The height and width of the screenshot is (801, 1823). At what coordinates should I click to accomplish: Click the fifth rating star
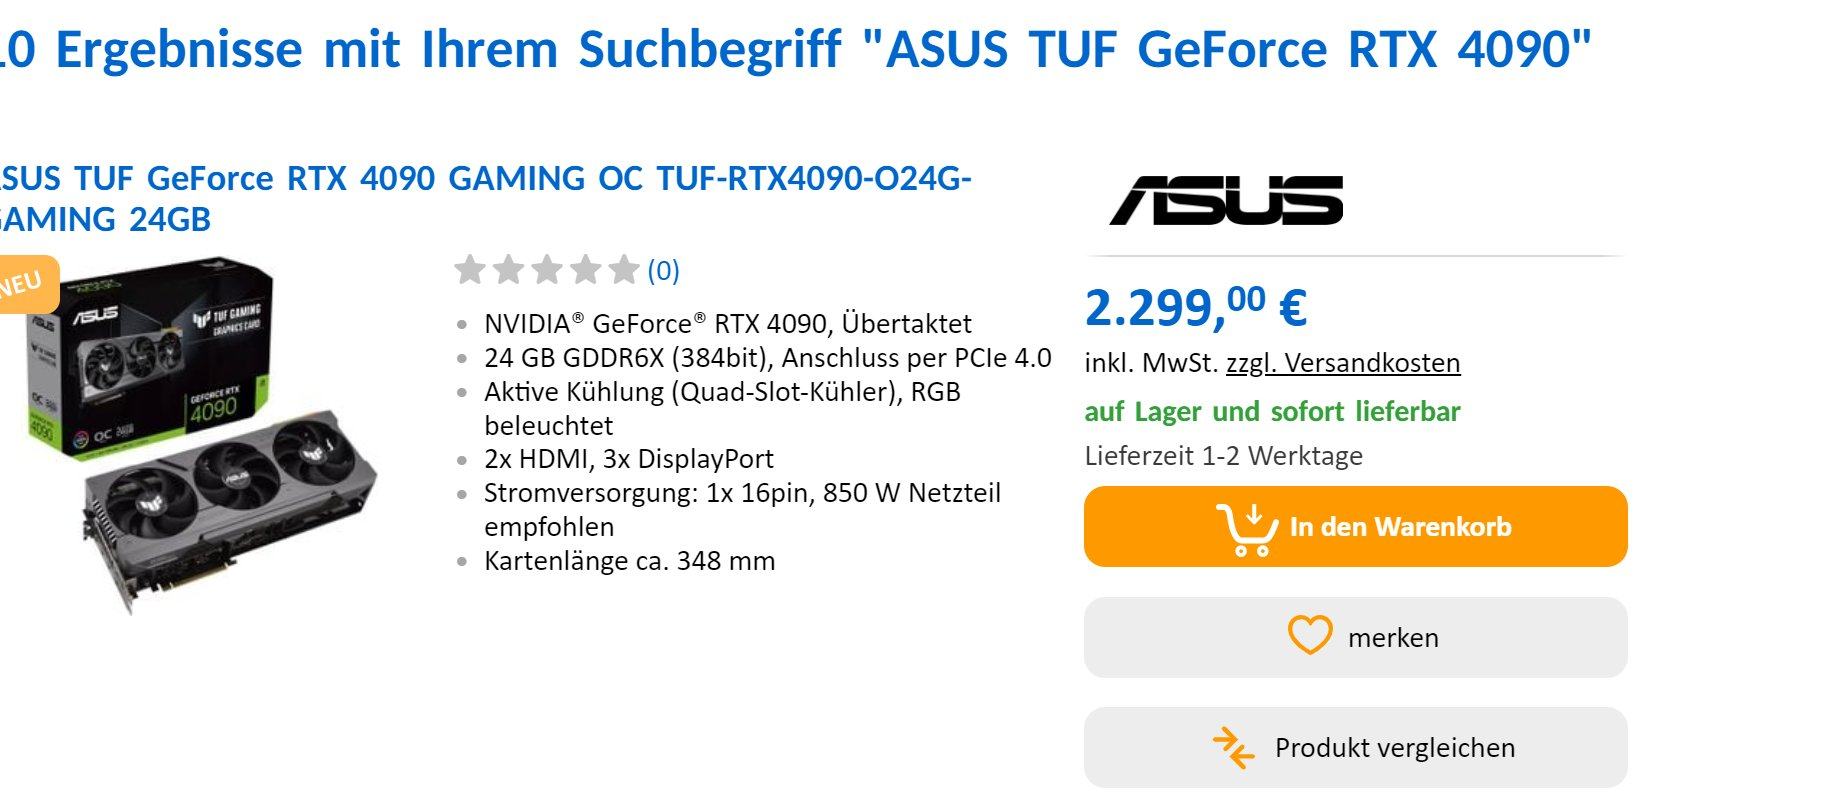(x=624, y=270)
